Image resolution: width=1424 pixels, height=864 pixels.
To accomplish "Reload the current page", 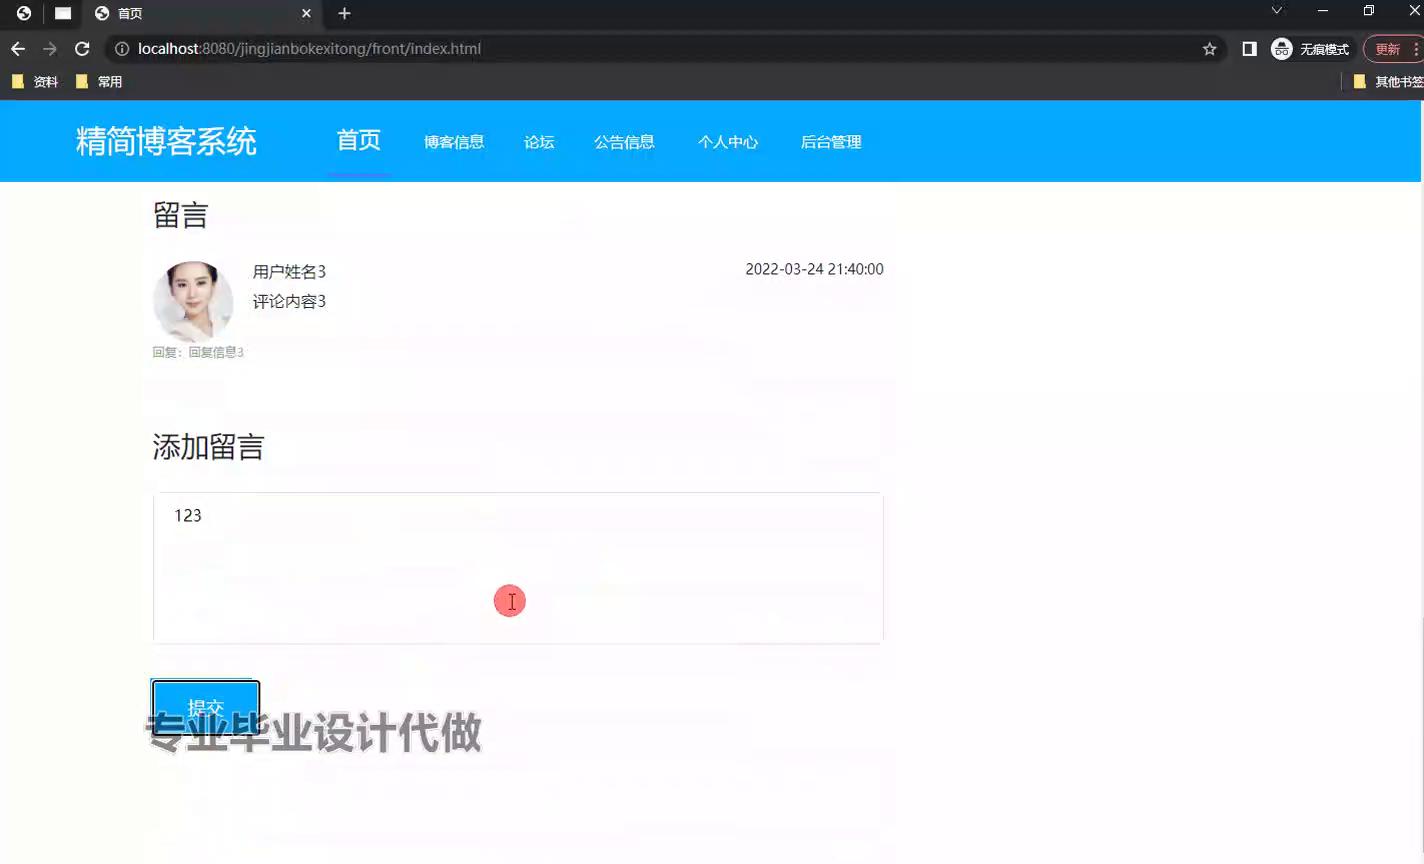I will tap(82, 48).
